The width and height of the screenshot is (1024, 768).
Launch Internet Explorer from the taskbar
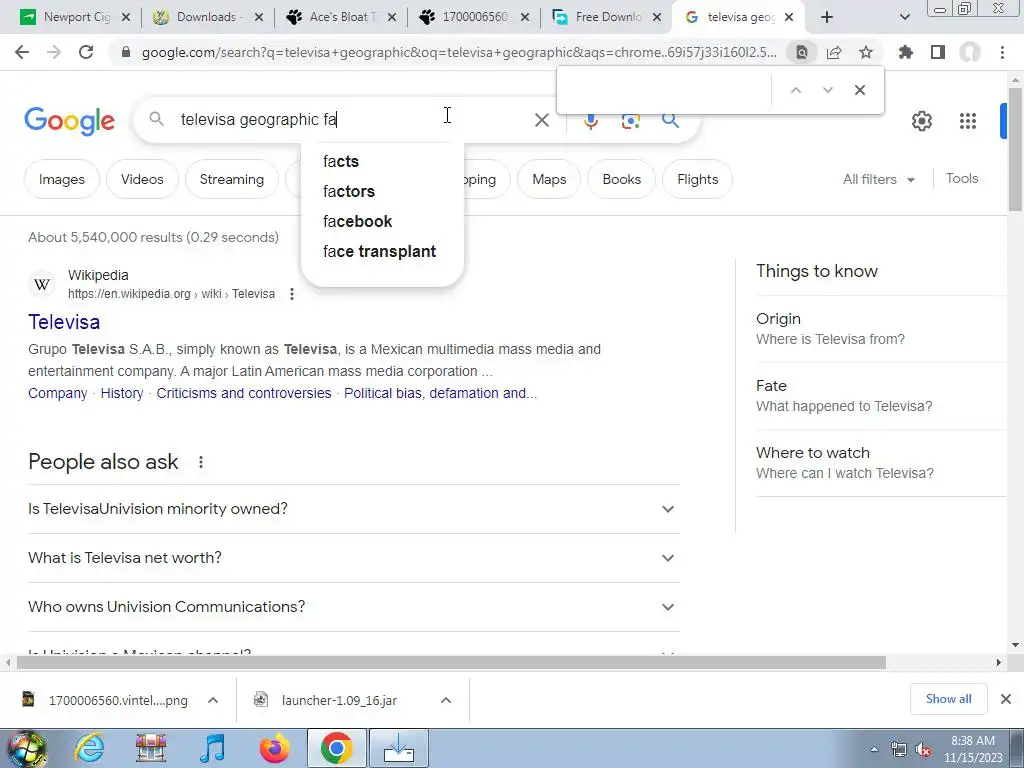tap(89, 748)
